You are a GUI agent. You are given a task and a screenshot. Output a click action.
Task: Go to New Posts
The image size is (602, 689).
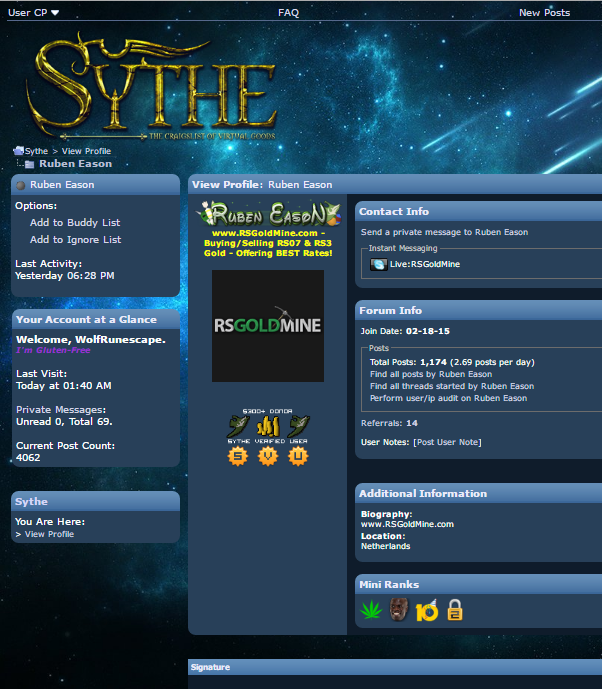(544, 13)
